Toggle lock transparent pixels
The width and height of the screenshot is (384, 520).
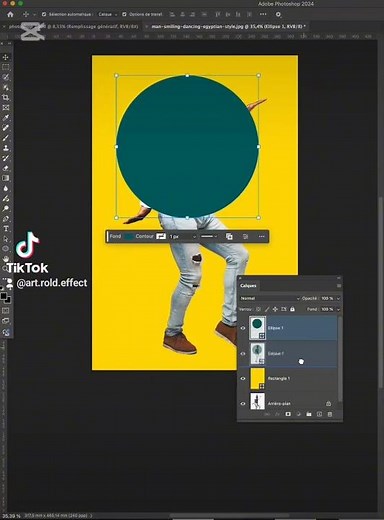tap(258, 309)
